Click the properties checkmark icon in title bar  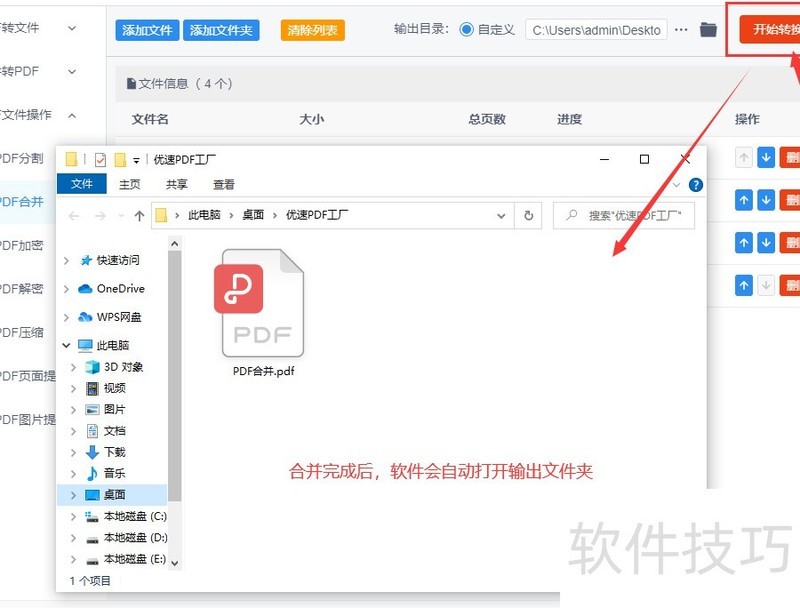pos(101,160)
